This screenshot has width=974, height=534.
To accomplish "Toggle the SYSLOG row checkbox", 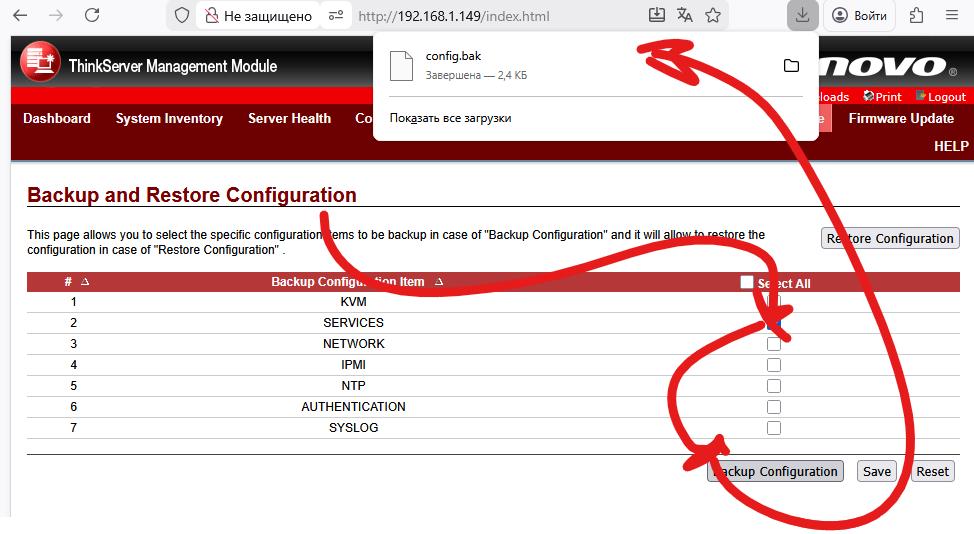I will click(x=773, y=428).
